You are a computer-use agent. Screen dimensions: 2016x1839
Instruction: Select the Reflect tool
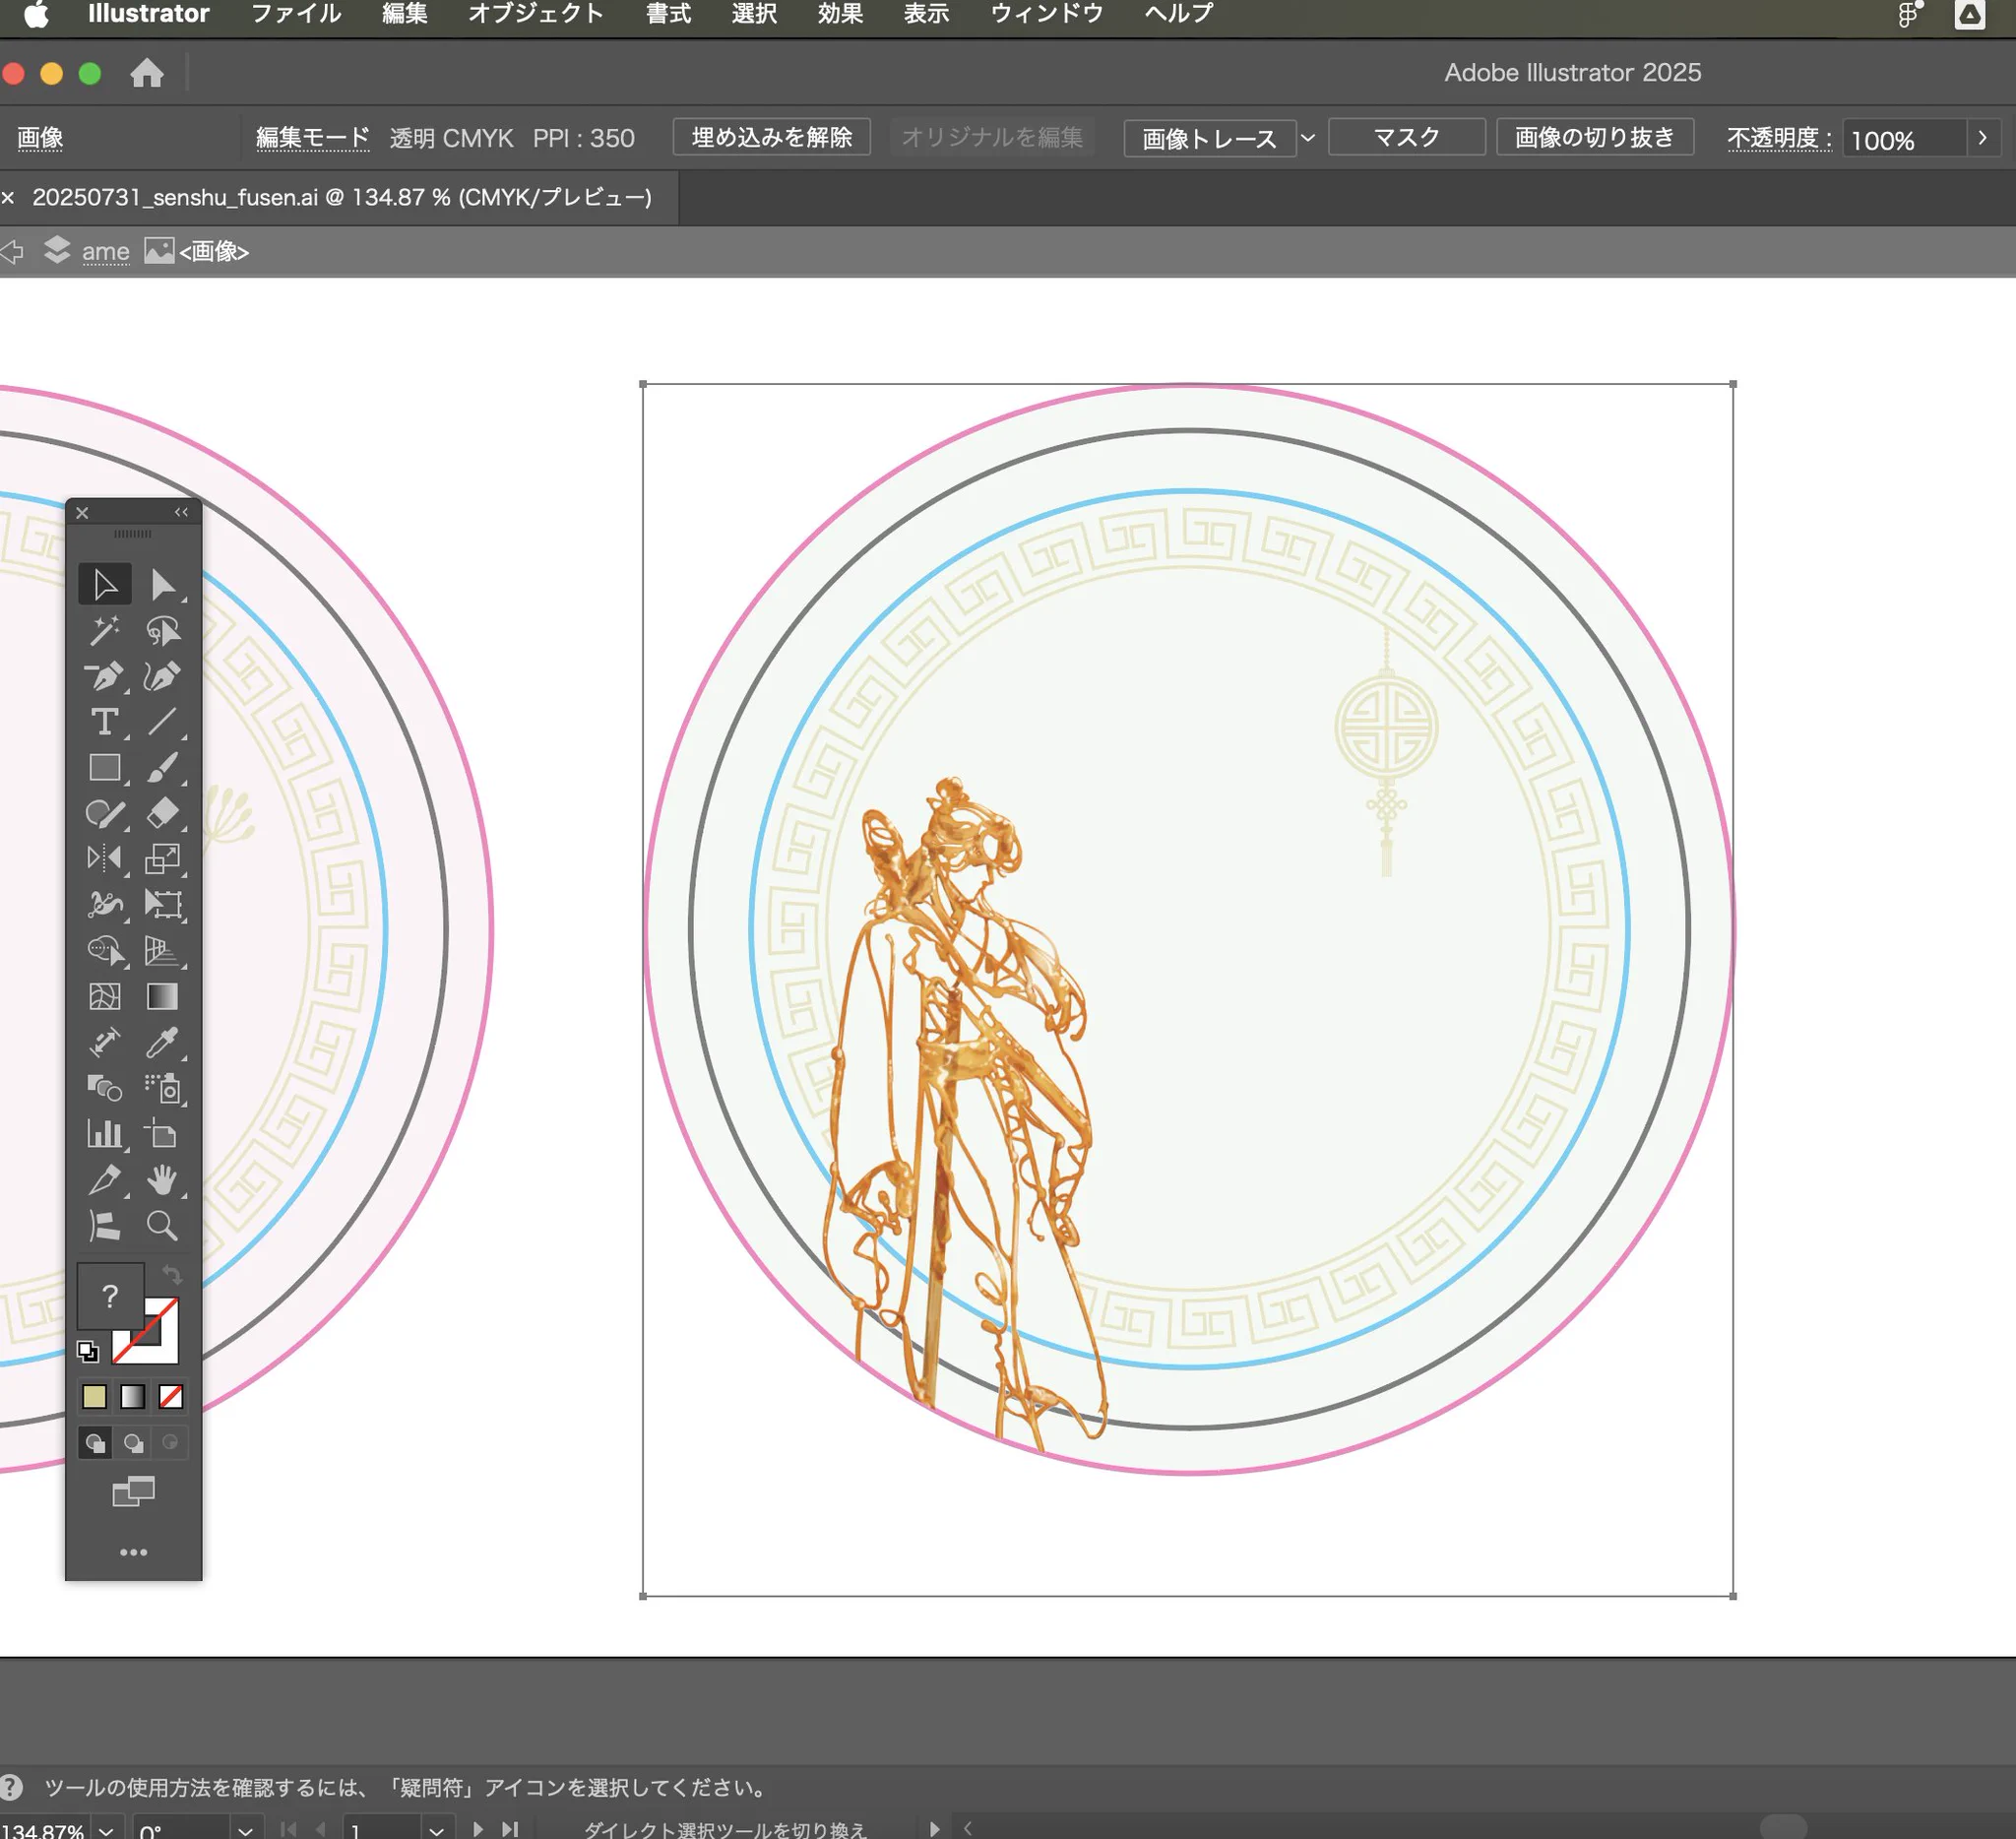[x=104, y=858]
